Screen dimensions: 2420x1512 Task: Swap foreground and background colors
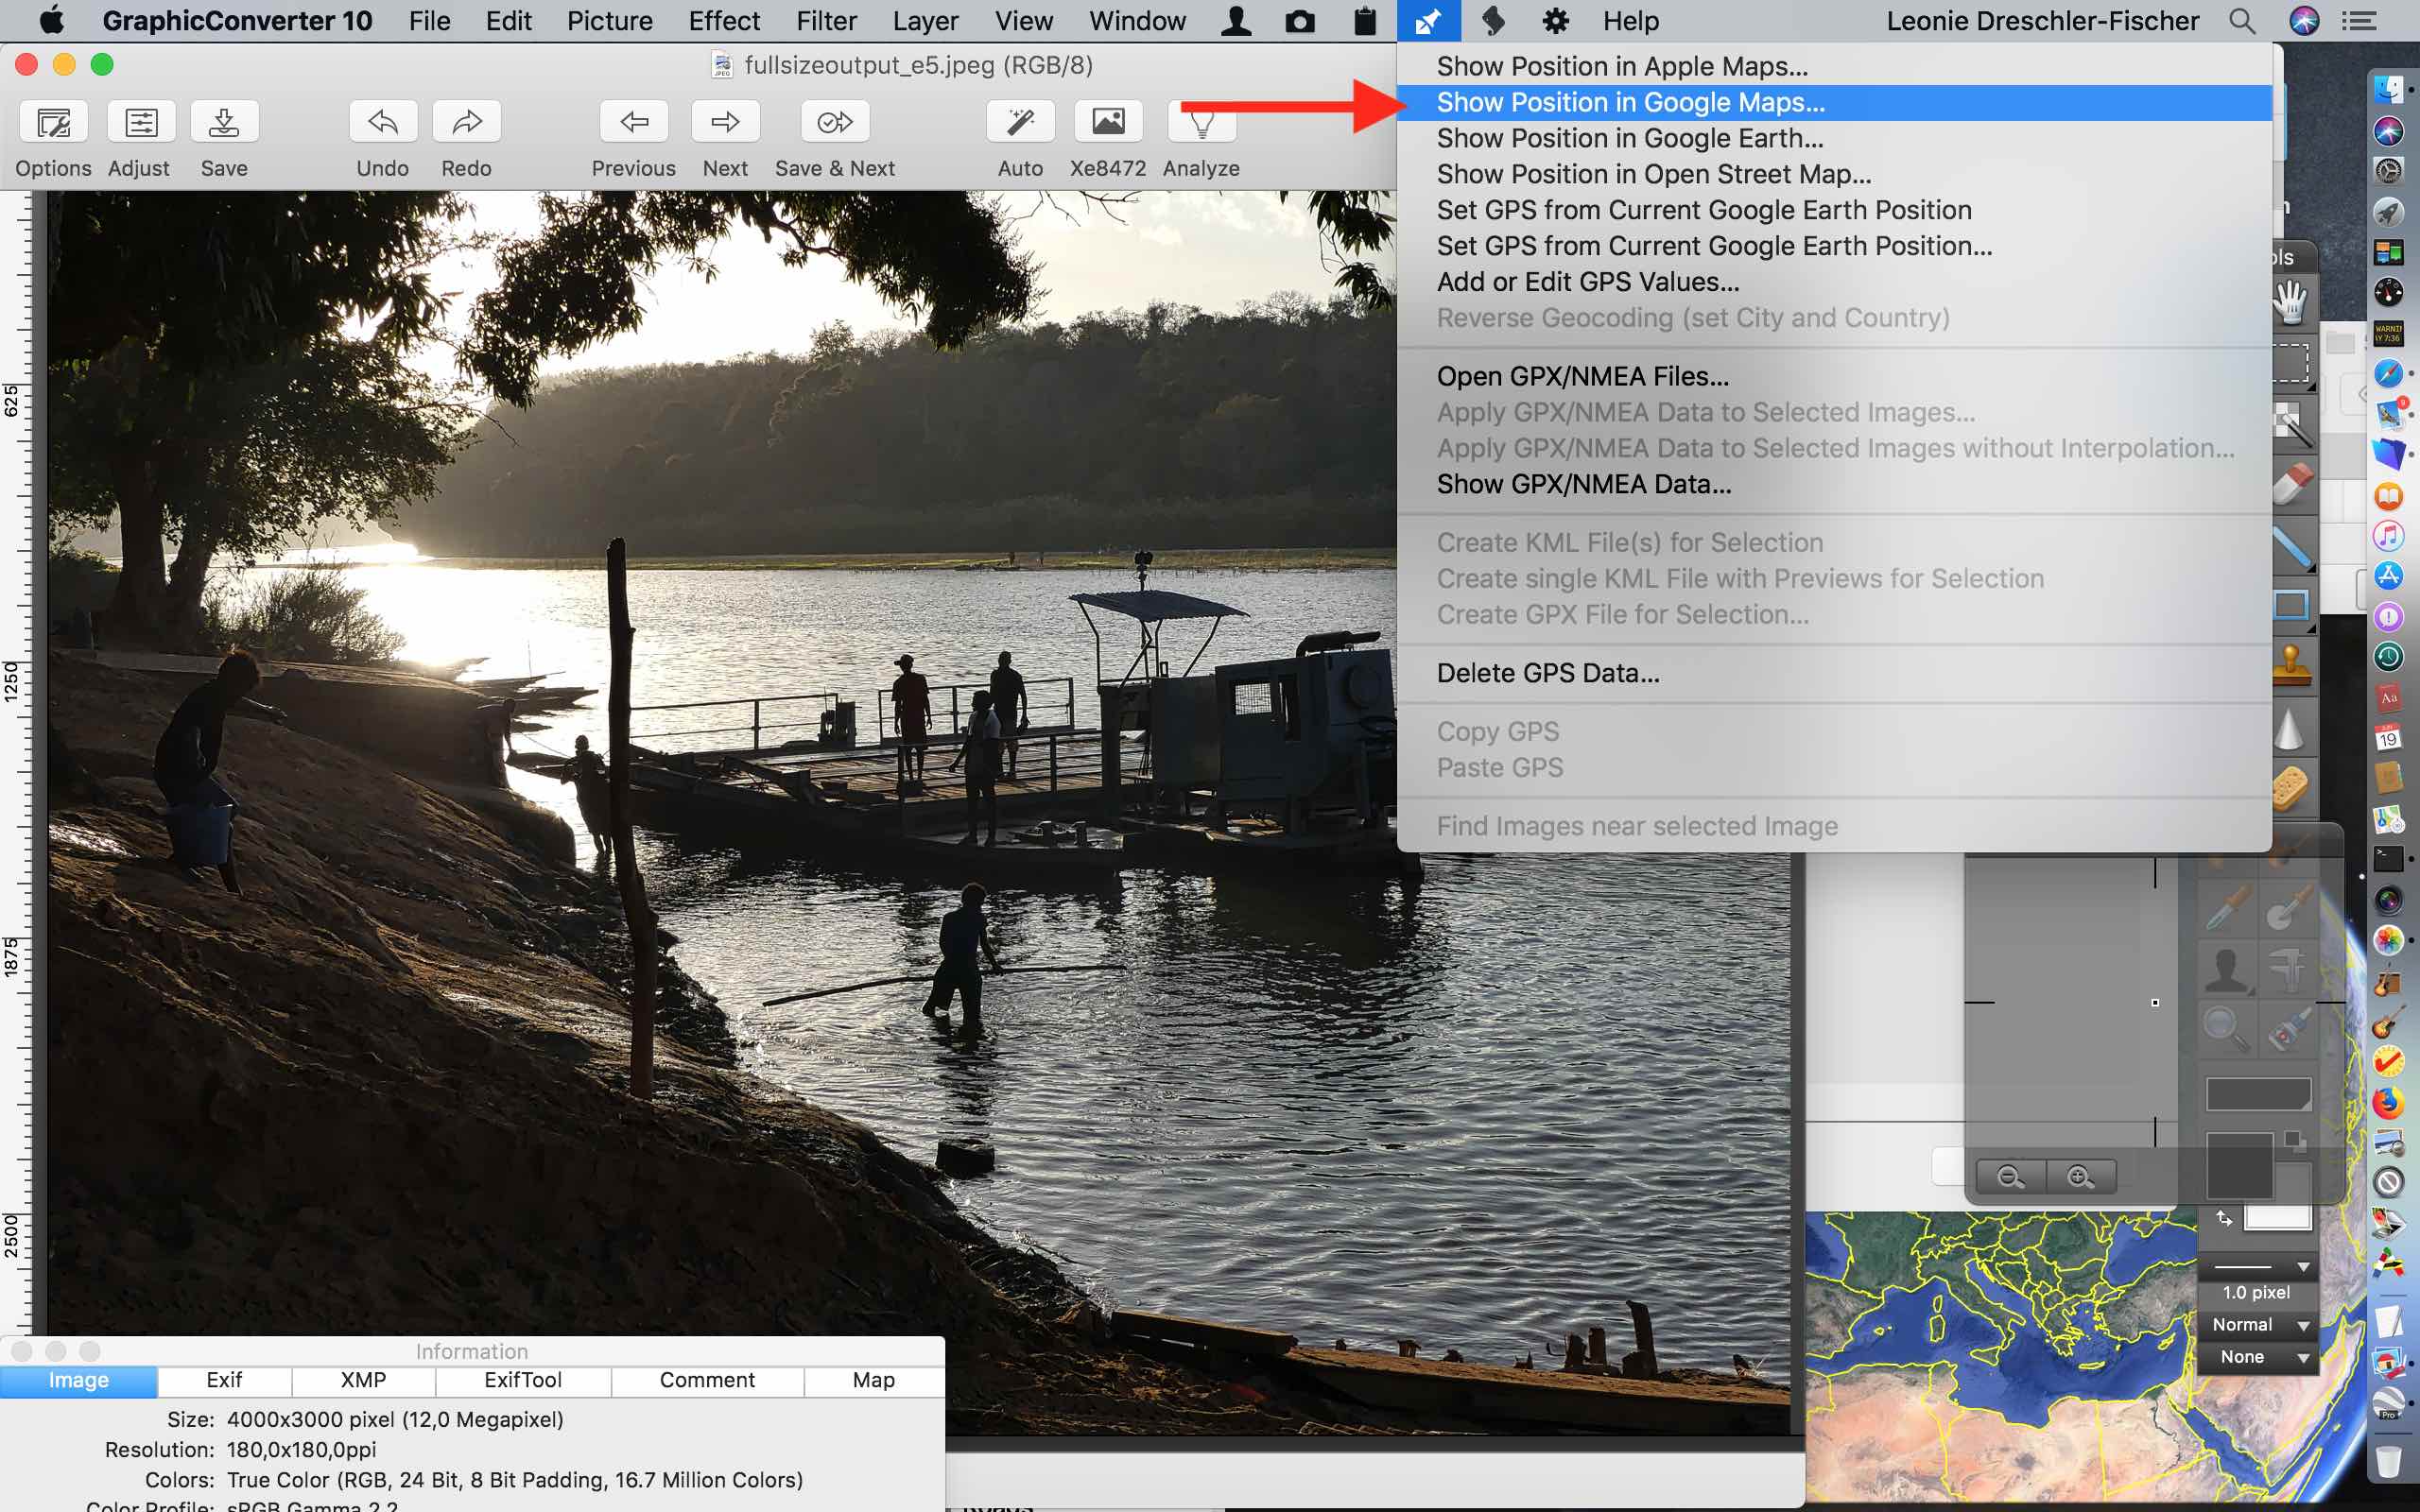point(2224,1218)
